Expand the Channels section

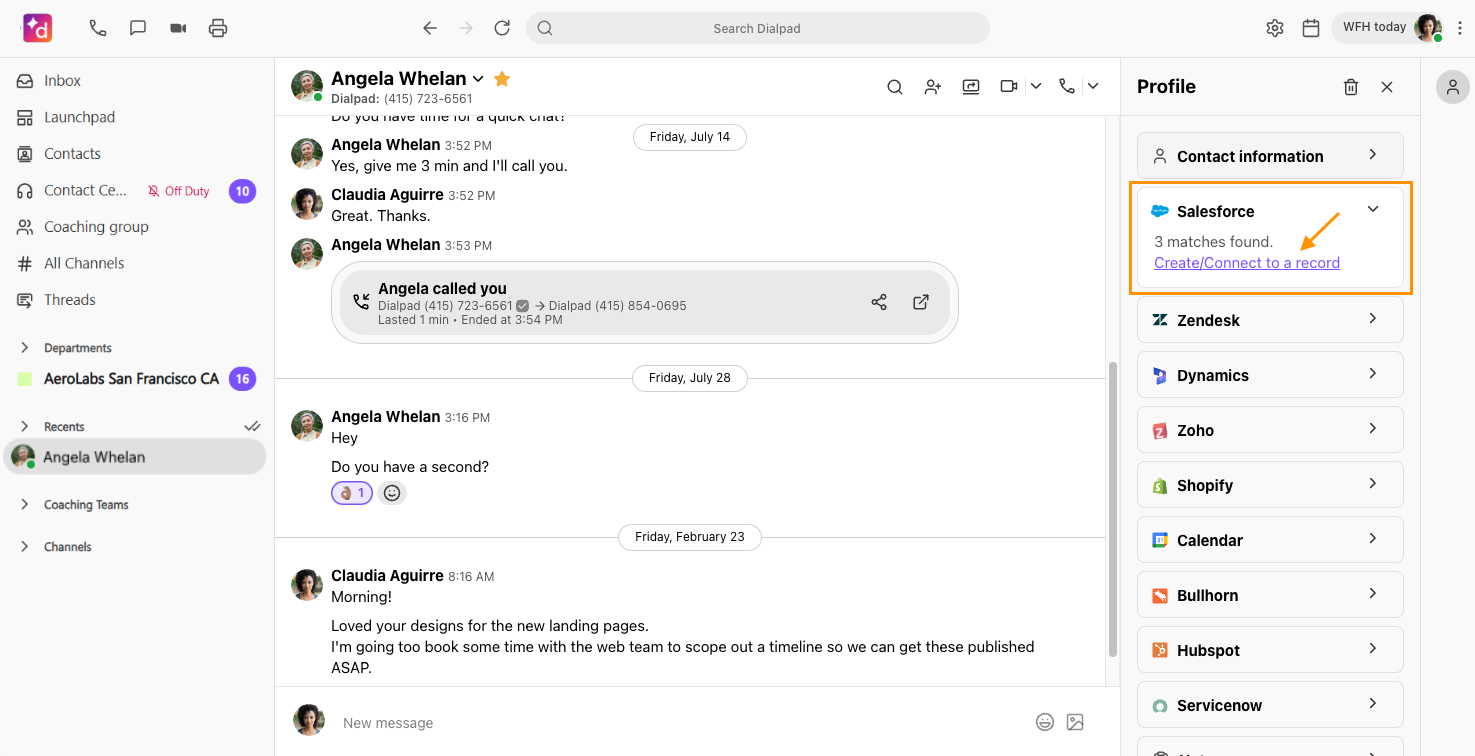(25, 547)
